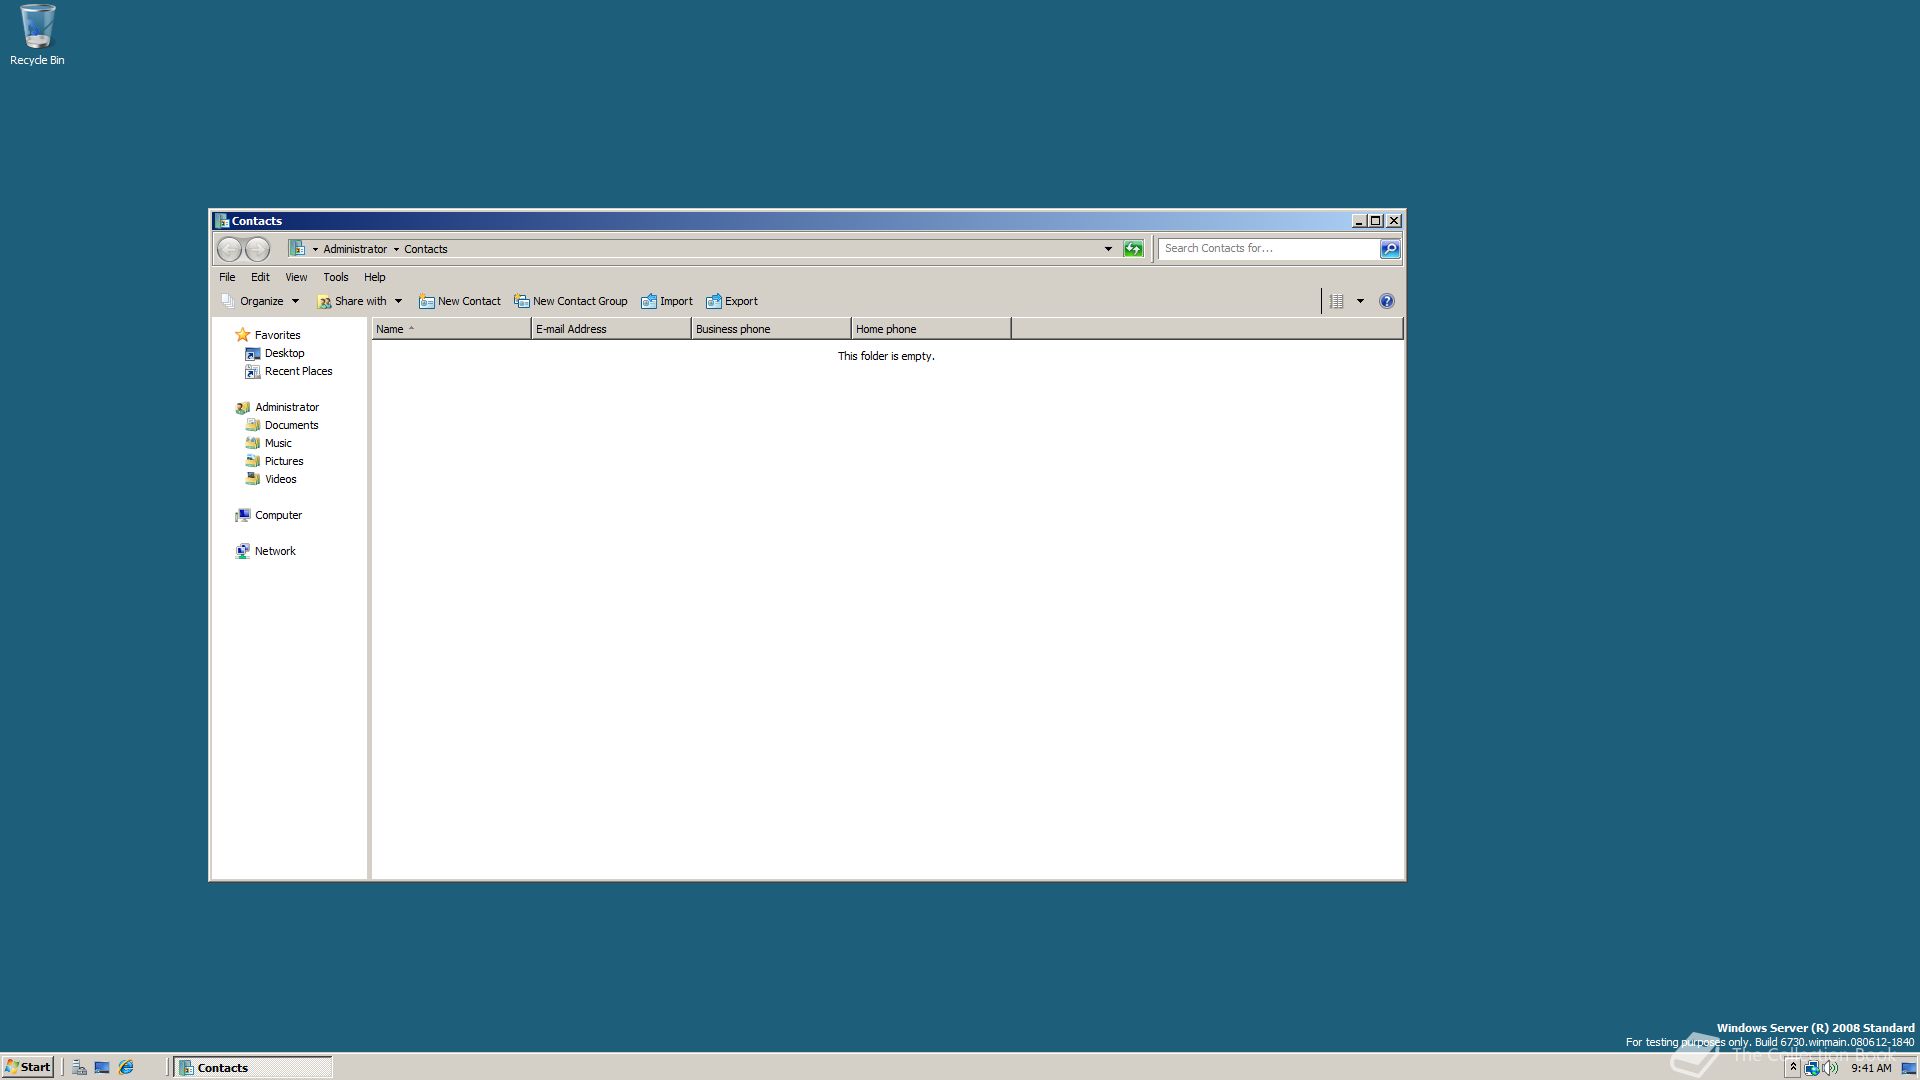The image size is (1920, 1080).
Task: Click the Export contacts icon
Action: pos(714,301)
